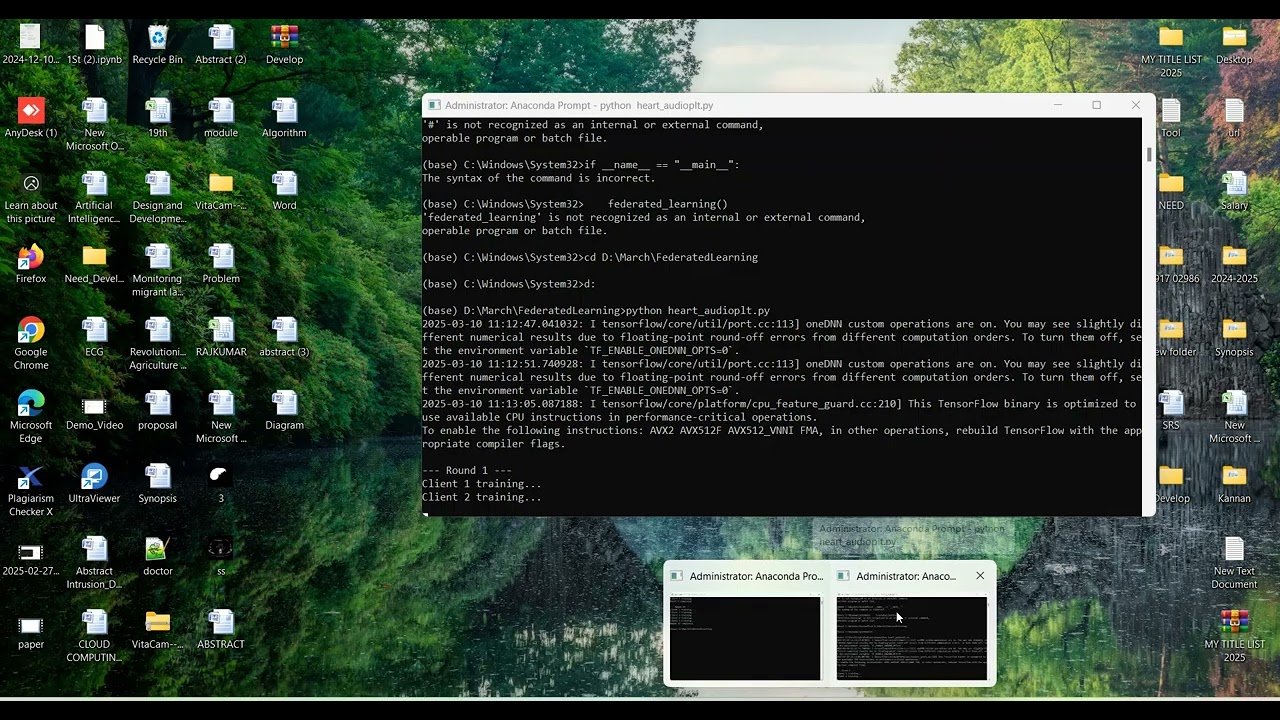Viewport: 1280px width, 720px height.
Task: Select the 1St (2).ipynb file
Action: tap(94, 45)
